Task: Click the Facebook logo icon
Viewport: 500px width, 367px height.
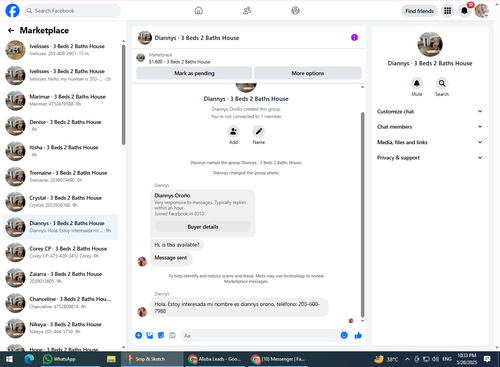Action: 12,11
